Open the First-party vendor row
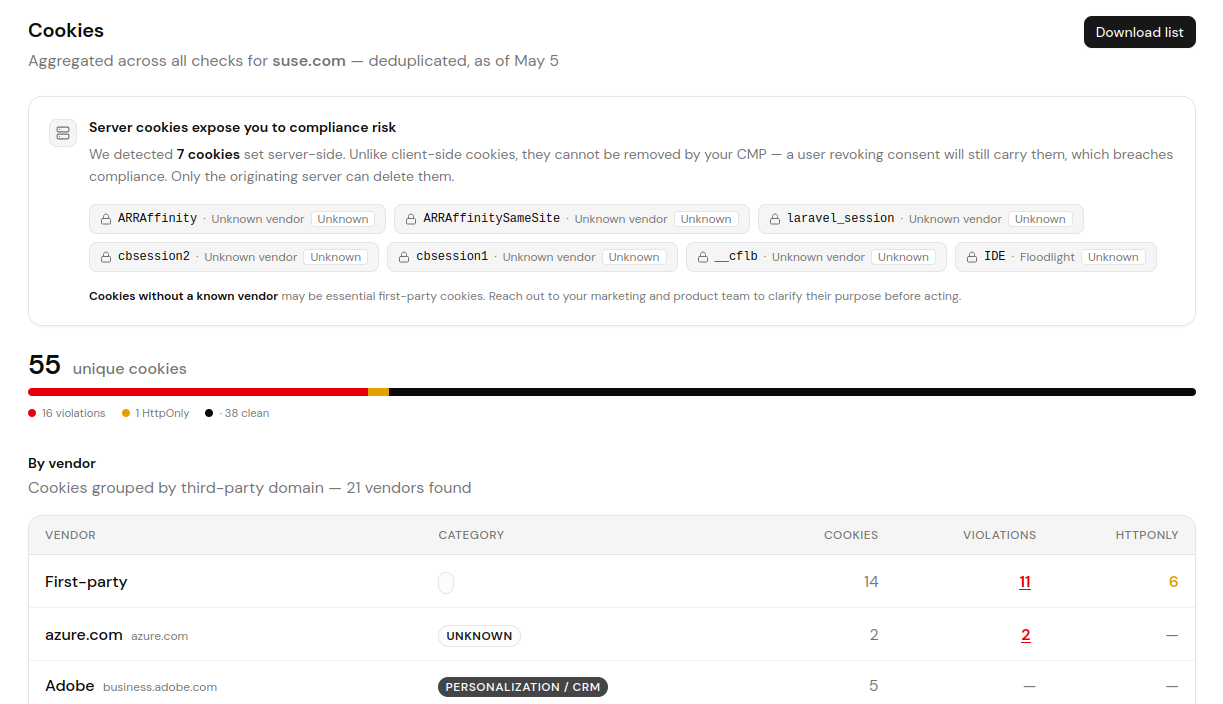The image size is (1223, 704). (x=612, y=582)
